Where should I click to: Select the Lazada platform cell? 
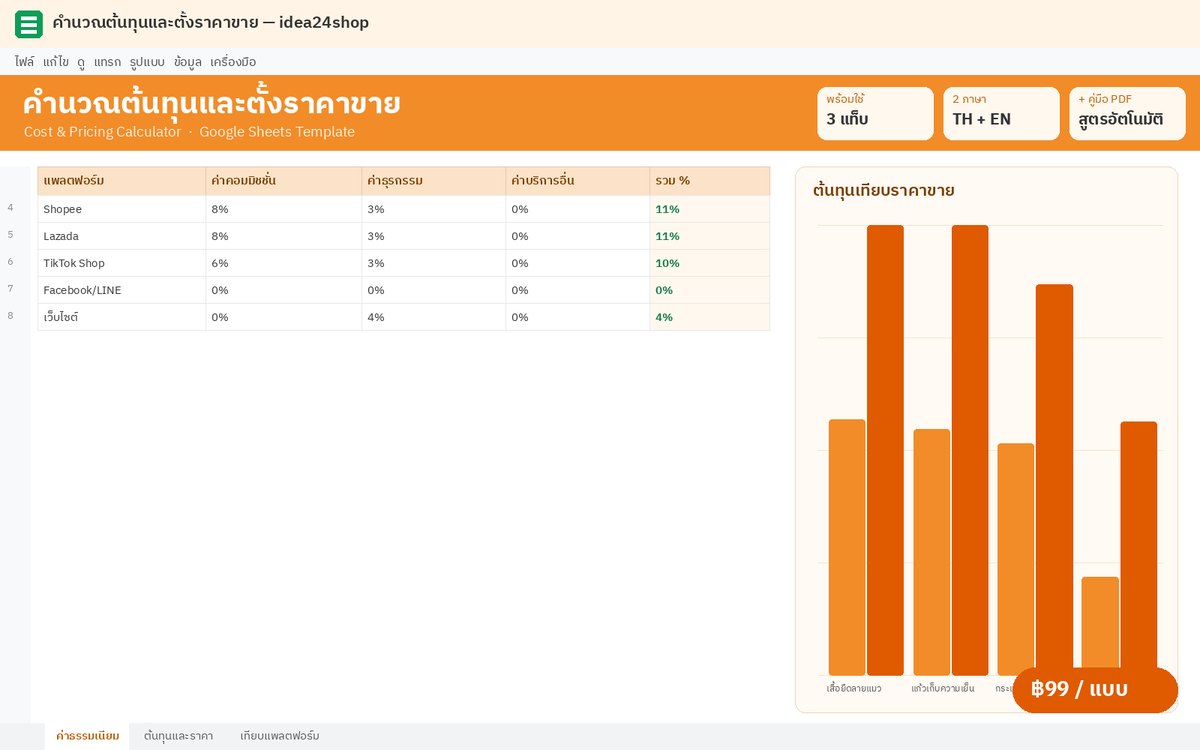[x=122, y=236]
